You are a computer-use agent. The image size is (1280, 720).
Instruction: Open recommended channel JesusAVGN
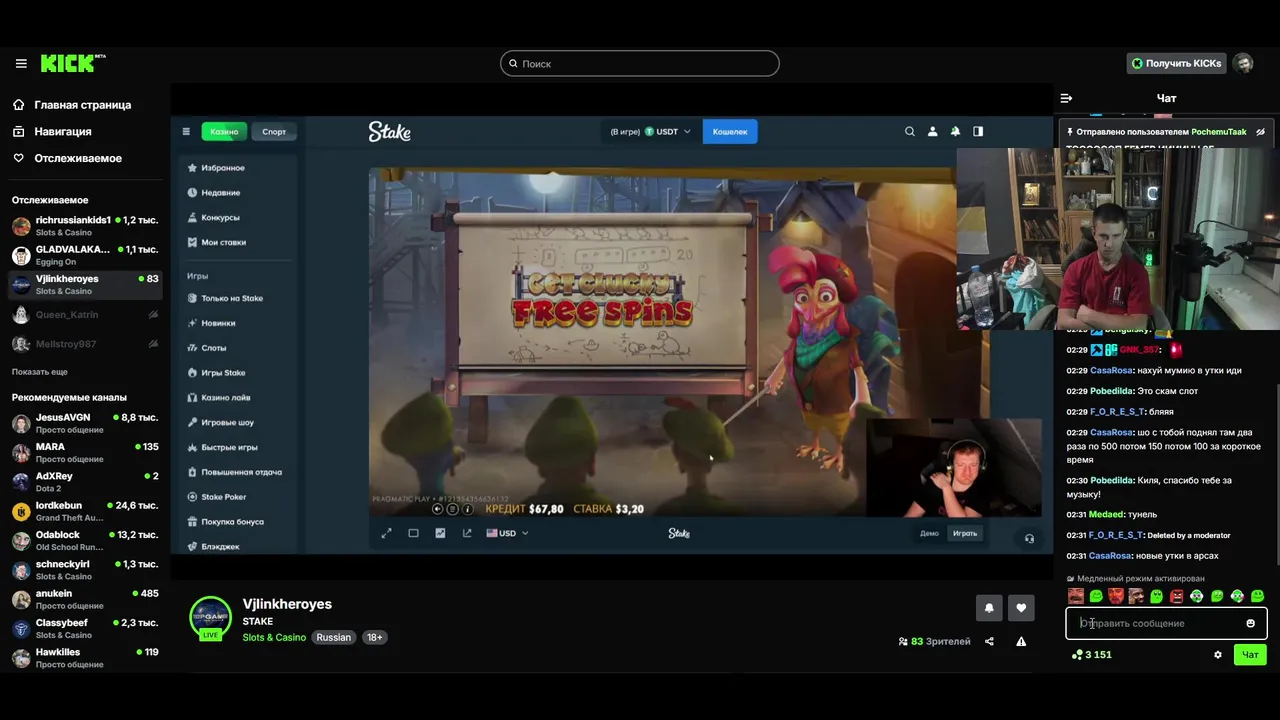pyautogui.click(x=85, y=423)
